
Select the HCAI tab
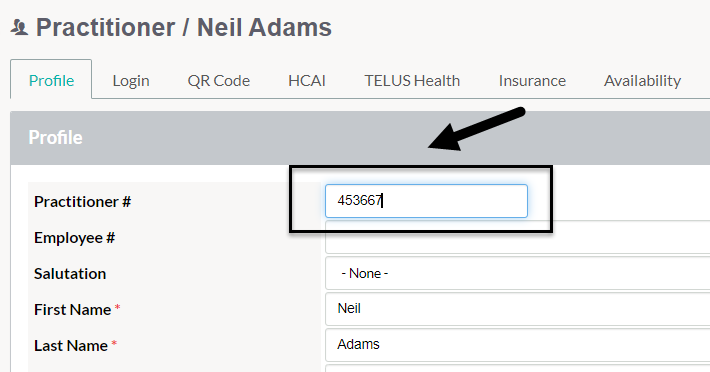[x=307, y=81]
